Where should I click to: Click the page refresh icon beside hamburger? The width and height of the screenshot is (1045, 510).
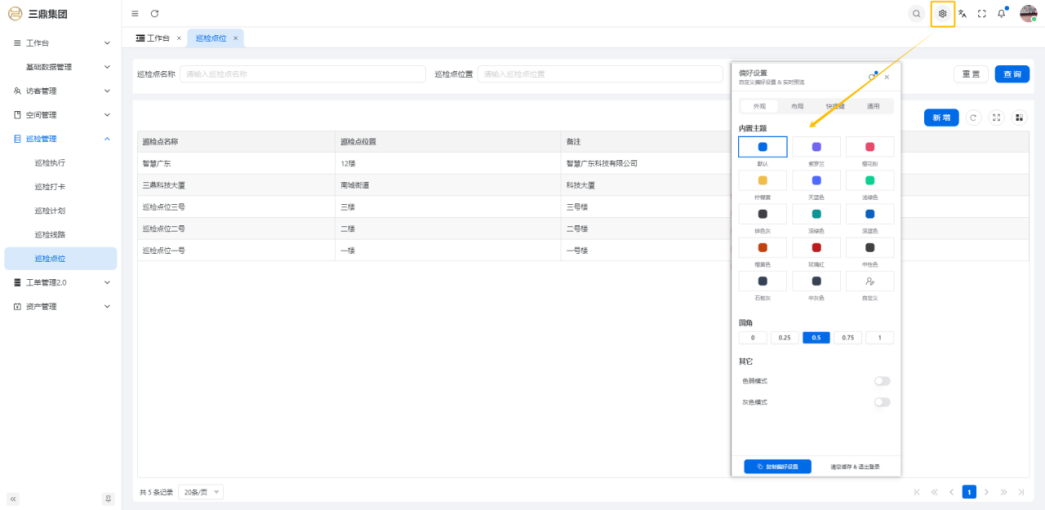coord(155,14)
